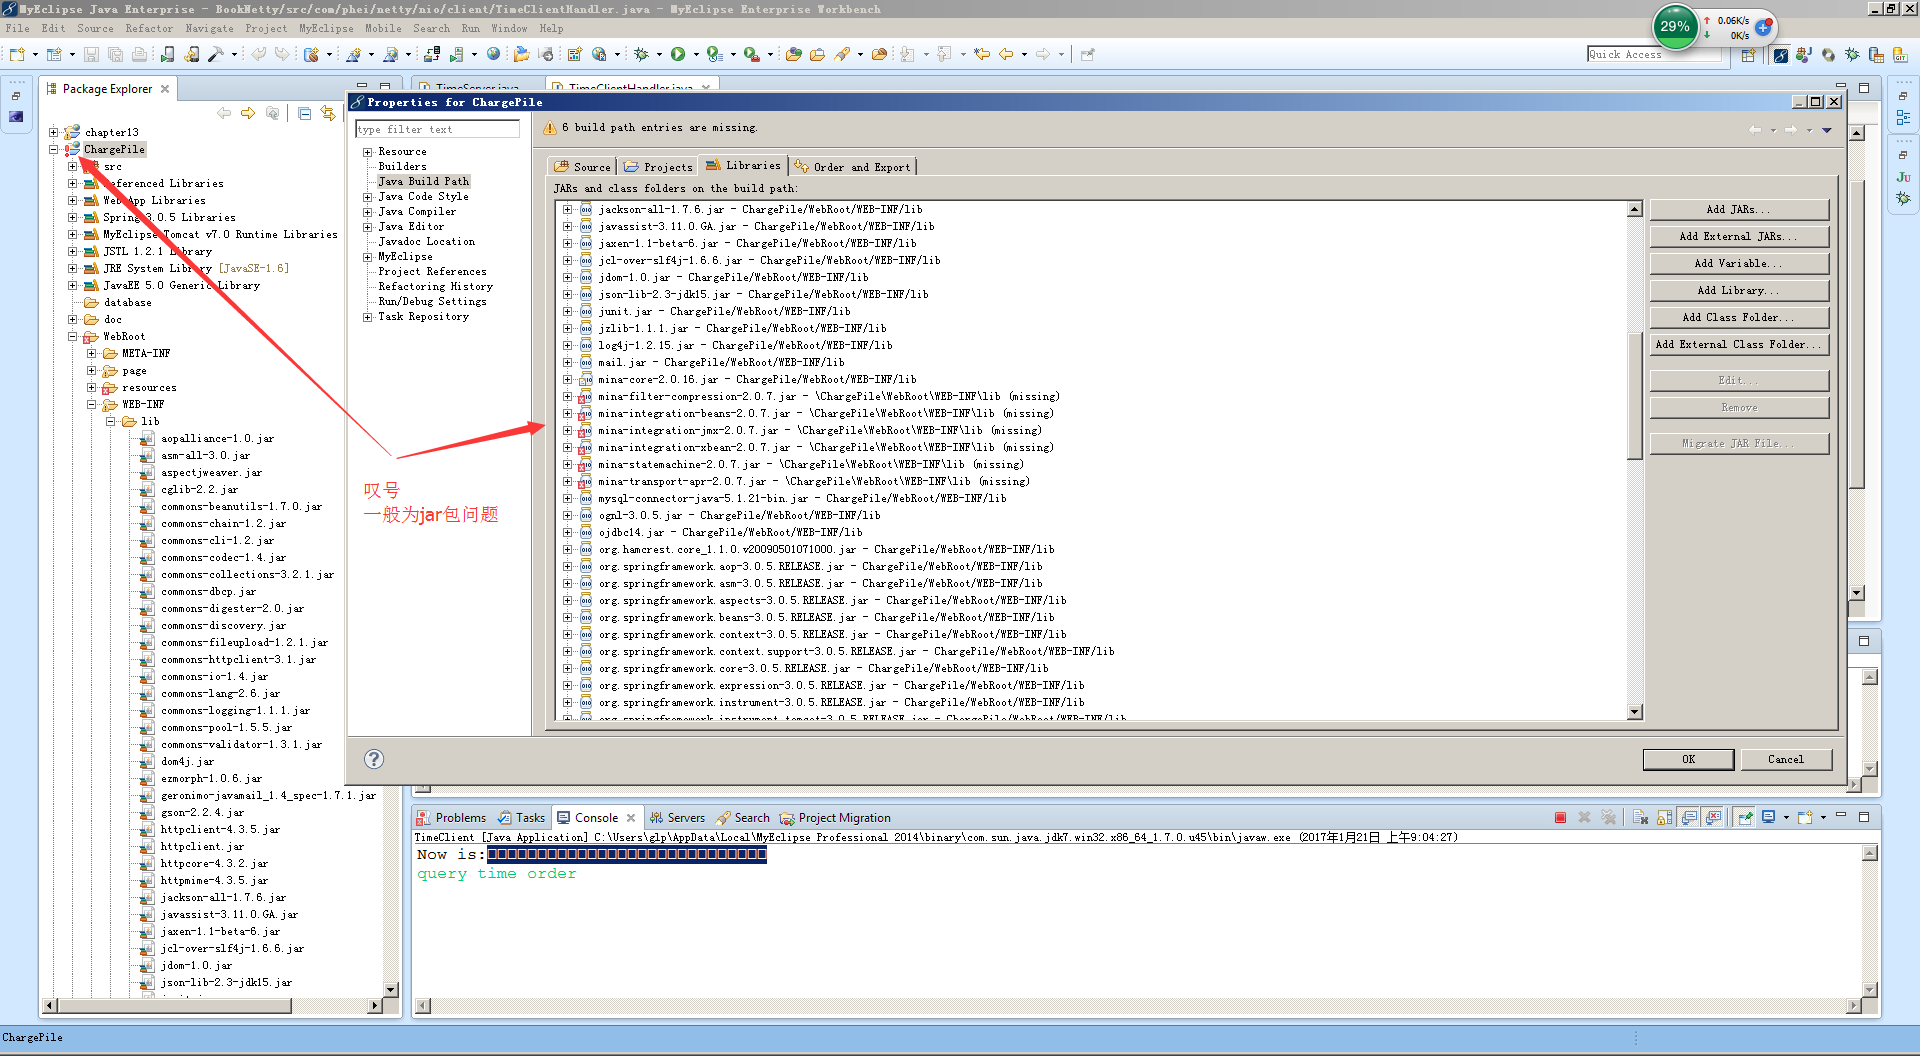Click the warning icon beside build path message
1920x1056 pixels.
coord(550,128)
